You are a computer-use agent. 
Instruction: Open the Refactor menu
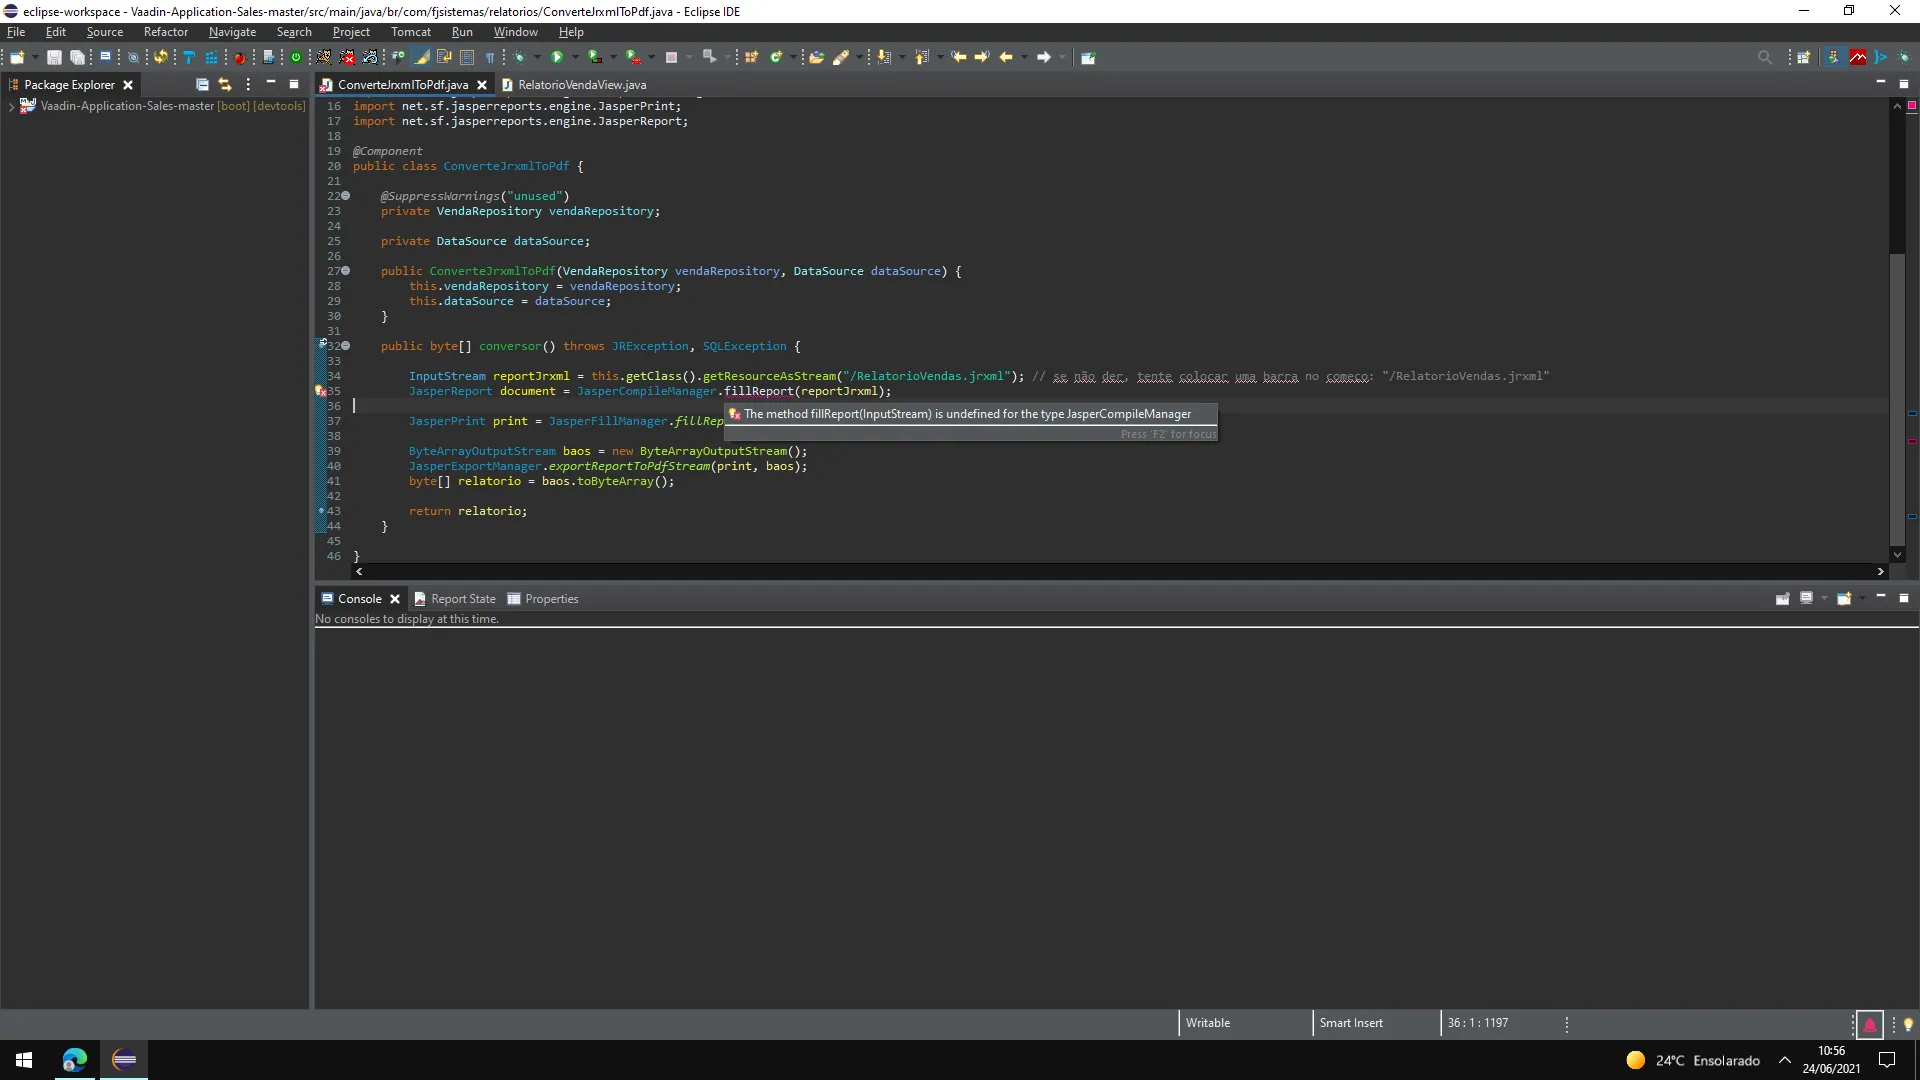[x=165, y=32]
